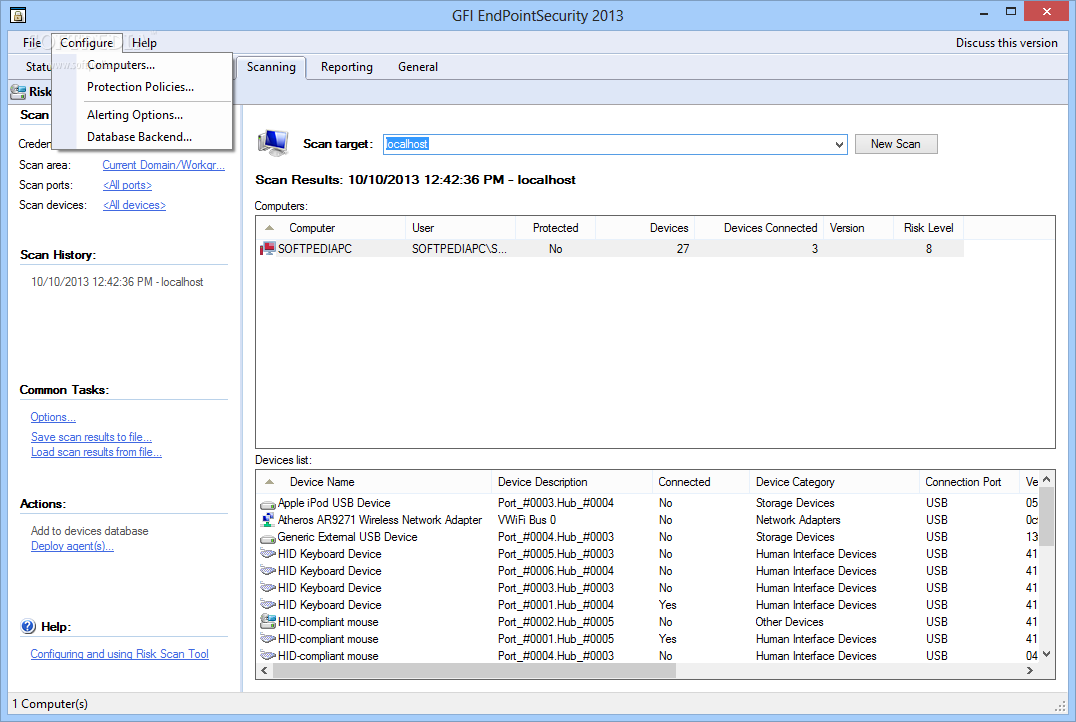
Task: Open the Options... common task link
Action: pyautogui.click(x=53, y=417)
